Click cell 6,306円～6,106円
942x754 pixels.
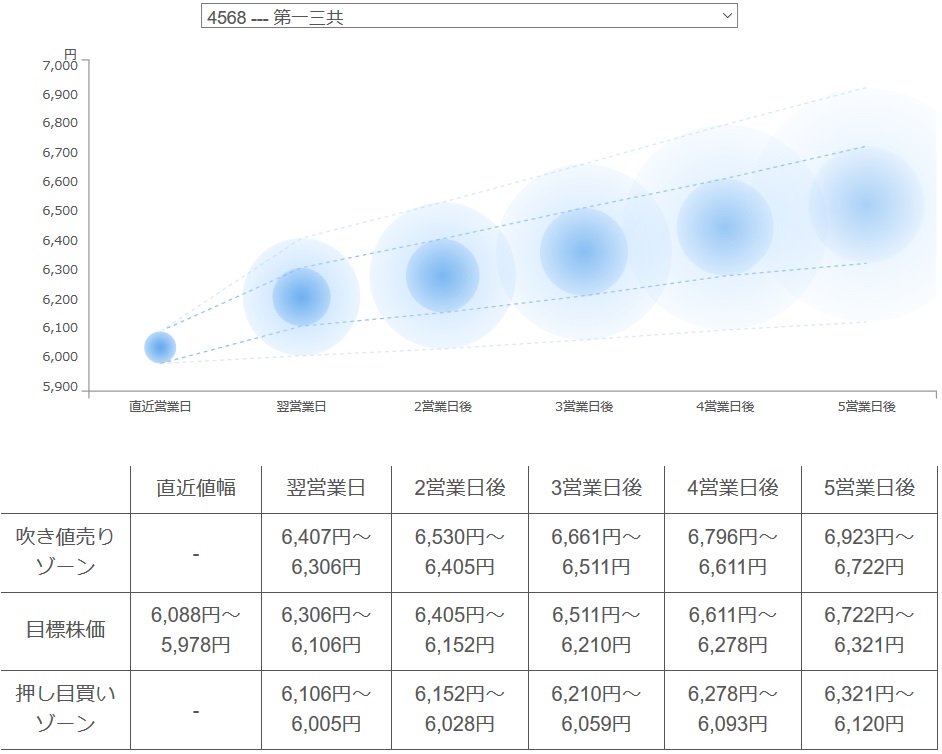click(326, 630)
